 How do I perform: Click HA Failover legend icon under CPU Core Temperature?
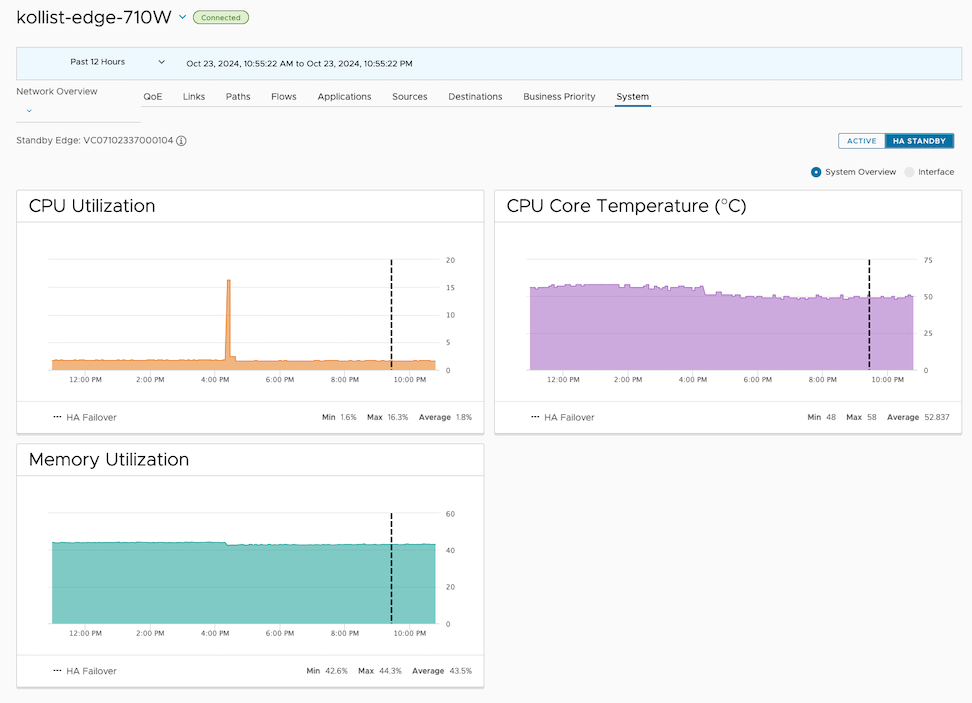(535, 417)
